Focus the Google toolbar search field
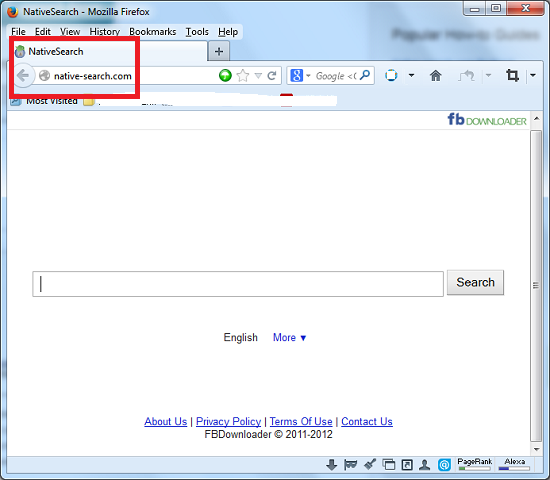This screenshot has height=480, width=550. 335,75
